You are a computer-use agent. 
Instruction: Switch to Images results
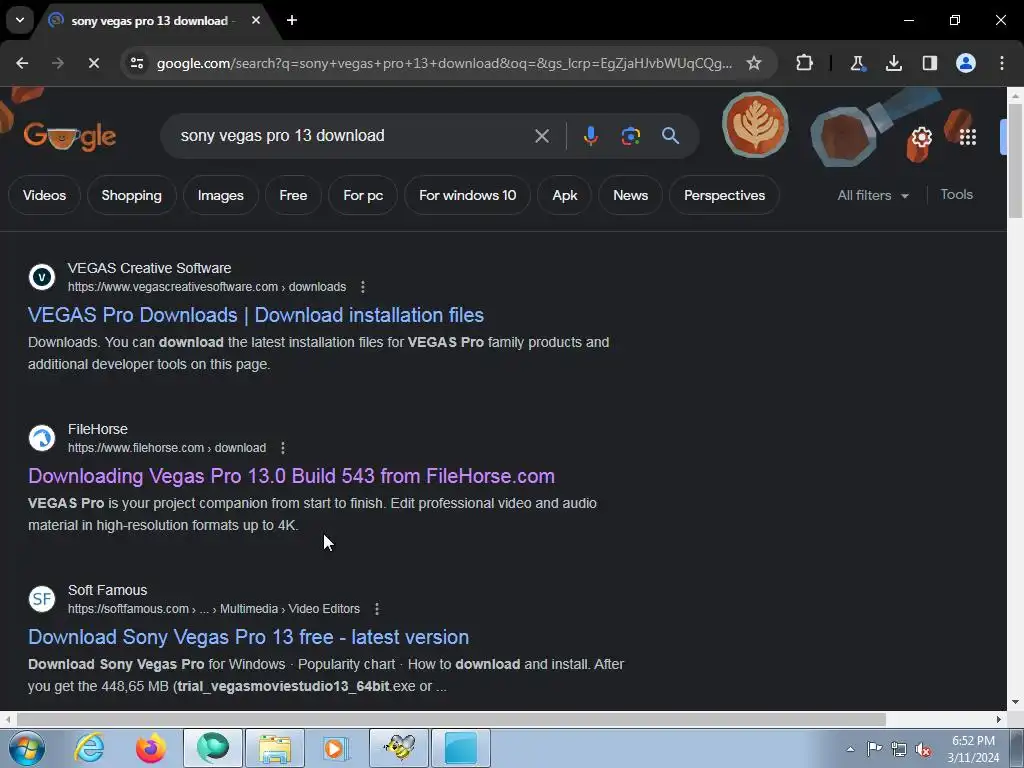click(221, 195)
